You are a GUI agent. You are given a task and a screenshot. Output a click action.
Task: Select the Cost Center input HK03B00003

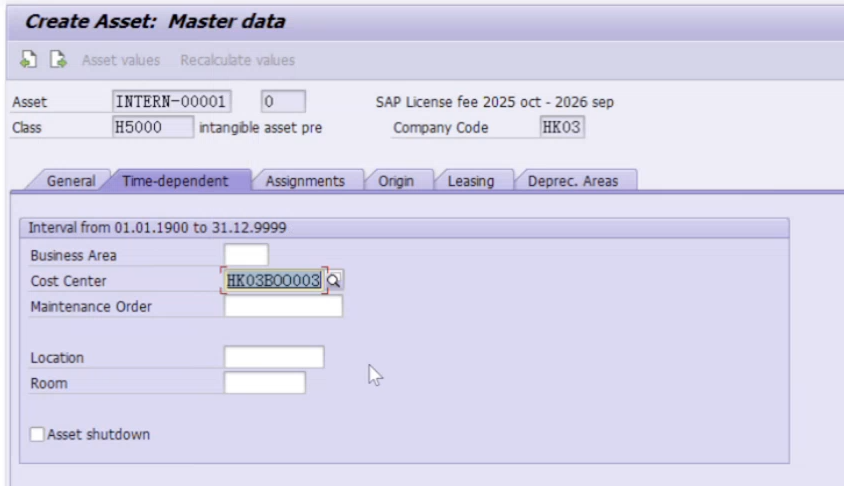[273, 281]
